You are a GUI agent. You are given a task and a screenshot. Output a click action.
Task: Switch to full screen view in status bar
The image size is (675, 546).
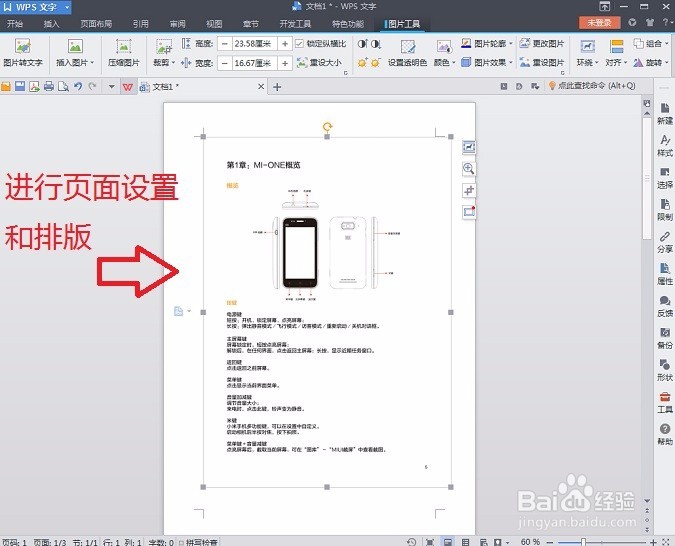[429, 542]
